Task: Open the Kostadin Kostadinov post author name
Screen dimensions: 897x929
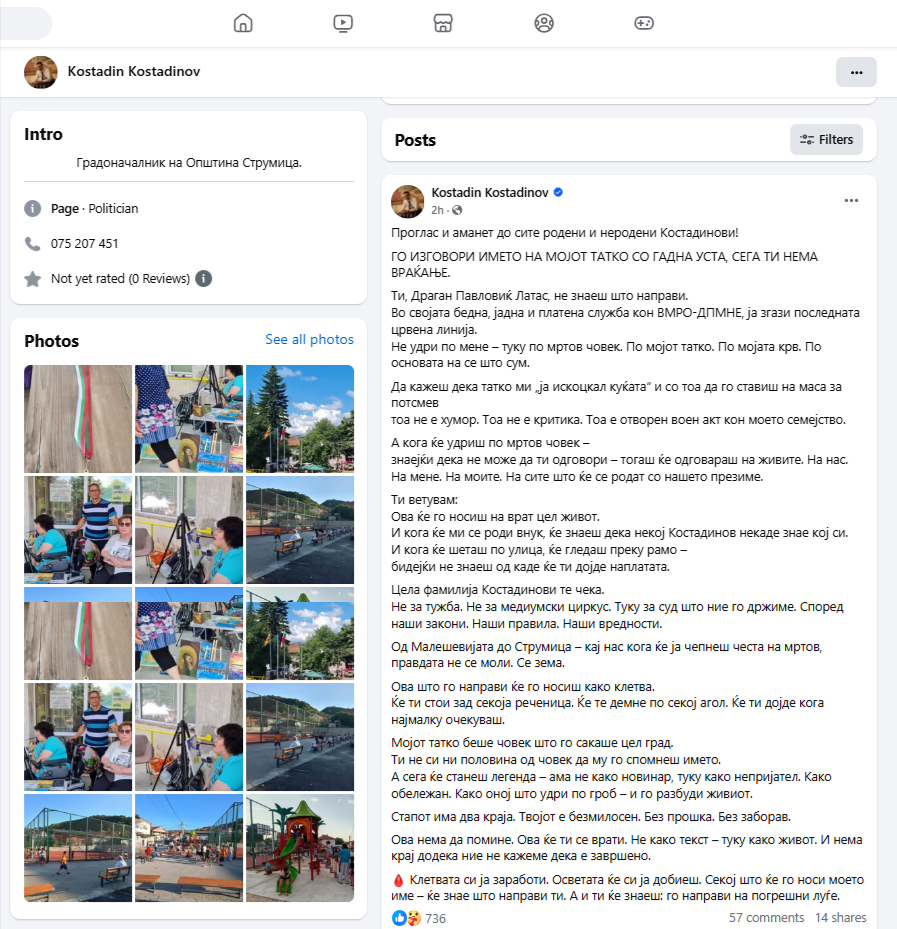Action: click(x=490, y=193)
